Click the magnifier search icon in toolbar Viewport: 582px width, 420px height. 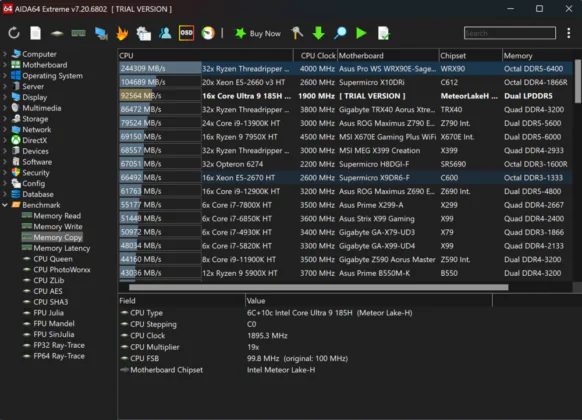tap(340, 33)
